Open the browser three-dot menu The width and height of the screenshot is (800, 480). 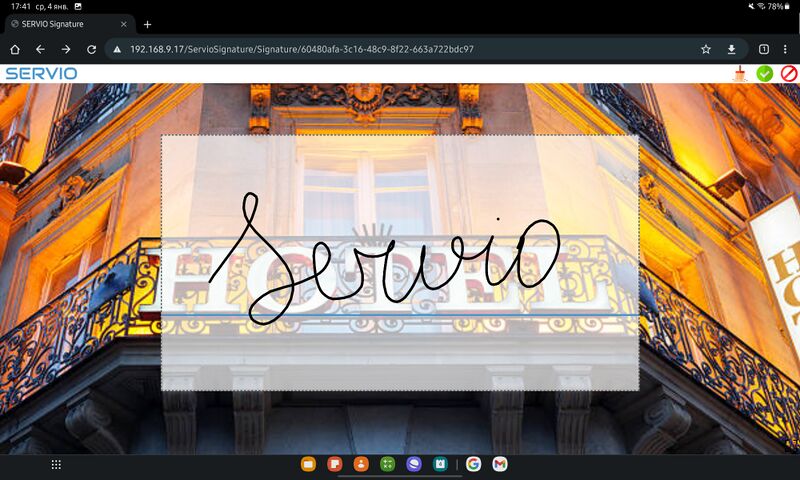tap(786, 49)
